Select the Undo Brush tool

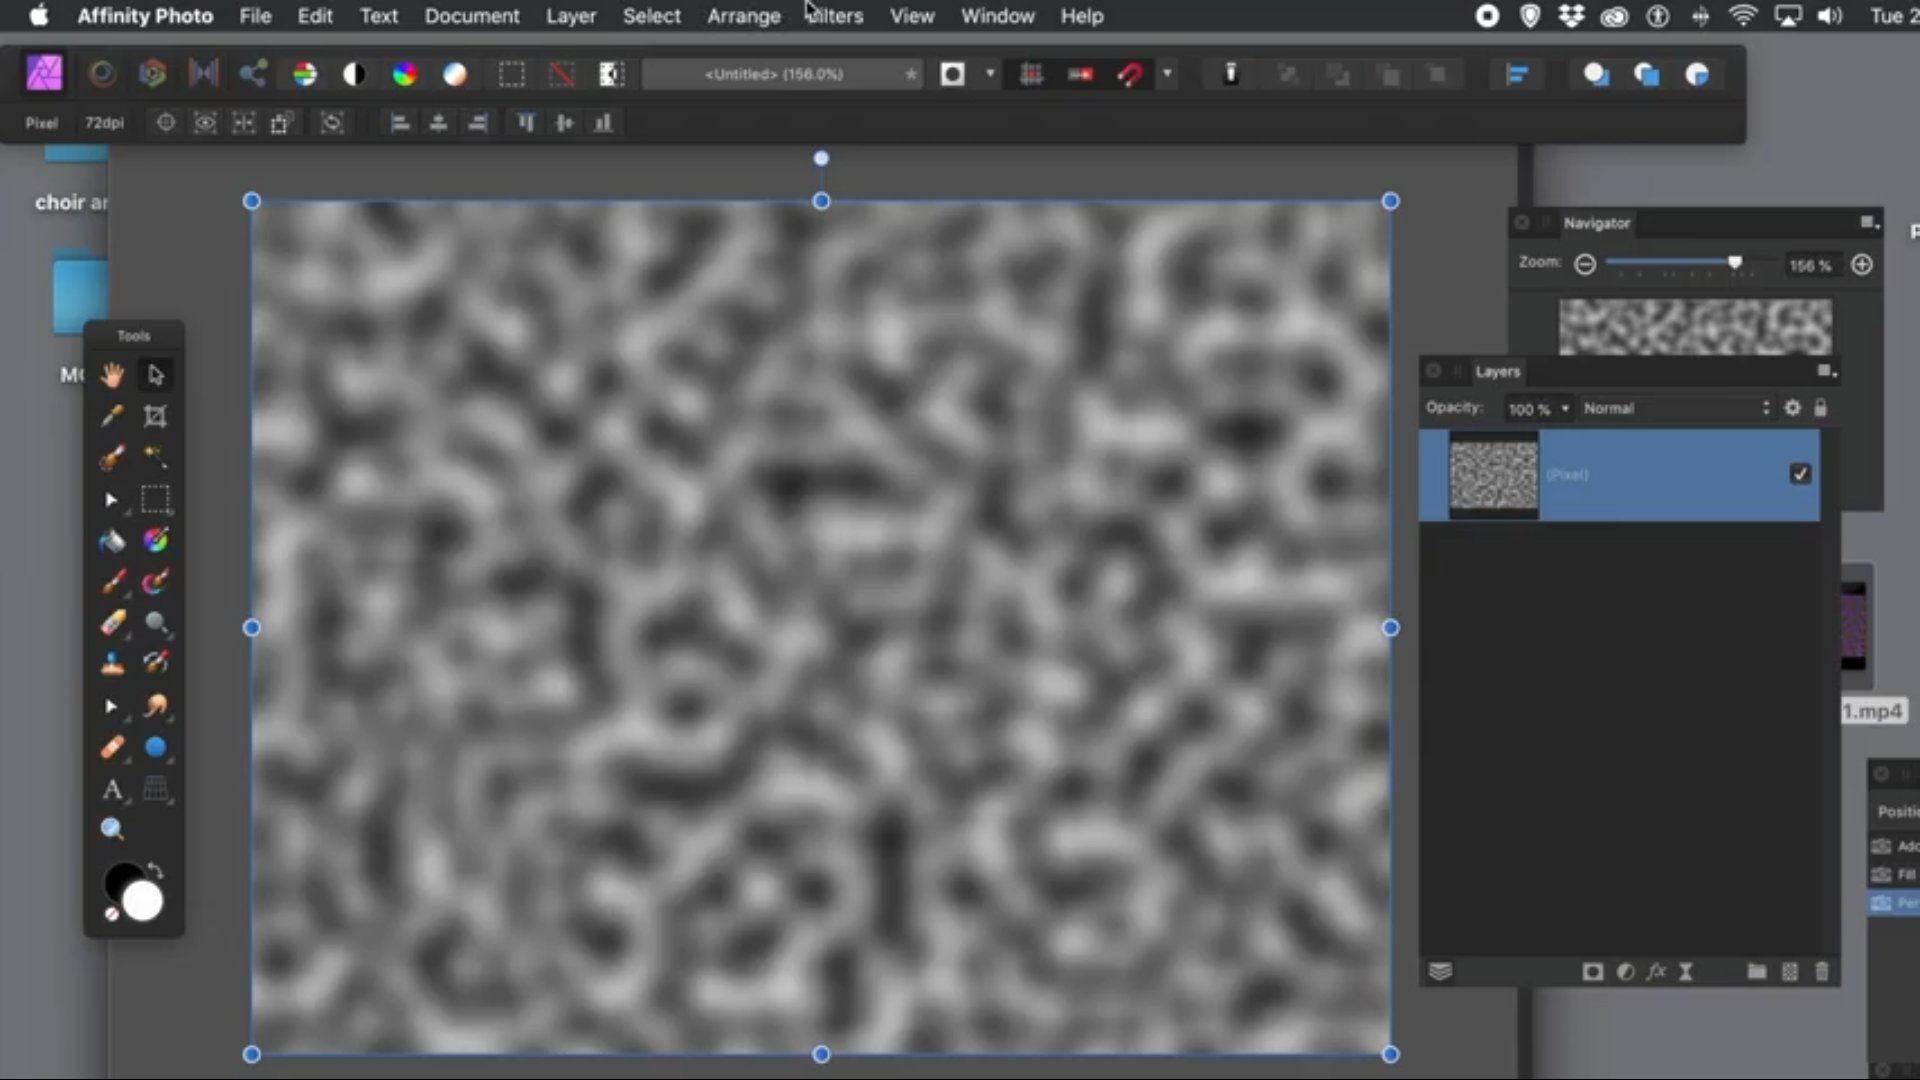155,664
